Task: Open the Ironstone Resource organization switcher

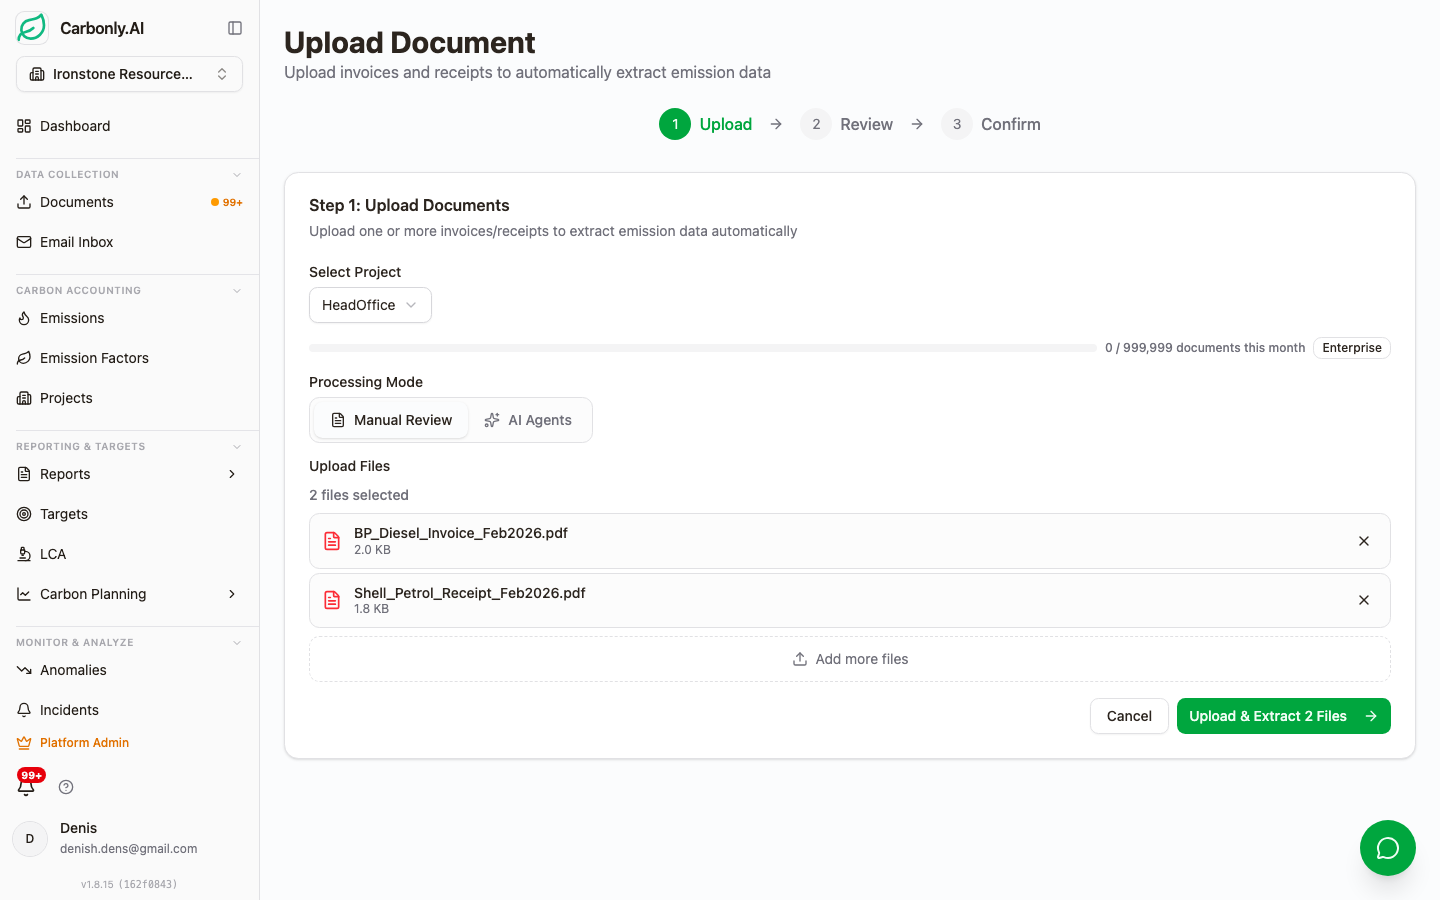Action: pos(129,74)
